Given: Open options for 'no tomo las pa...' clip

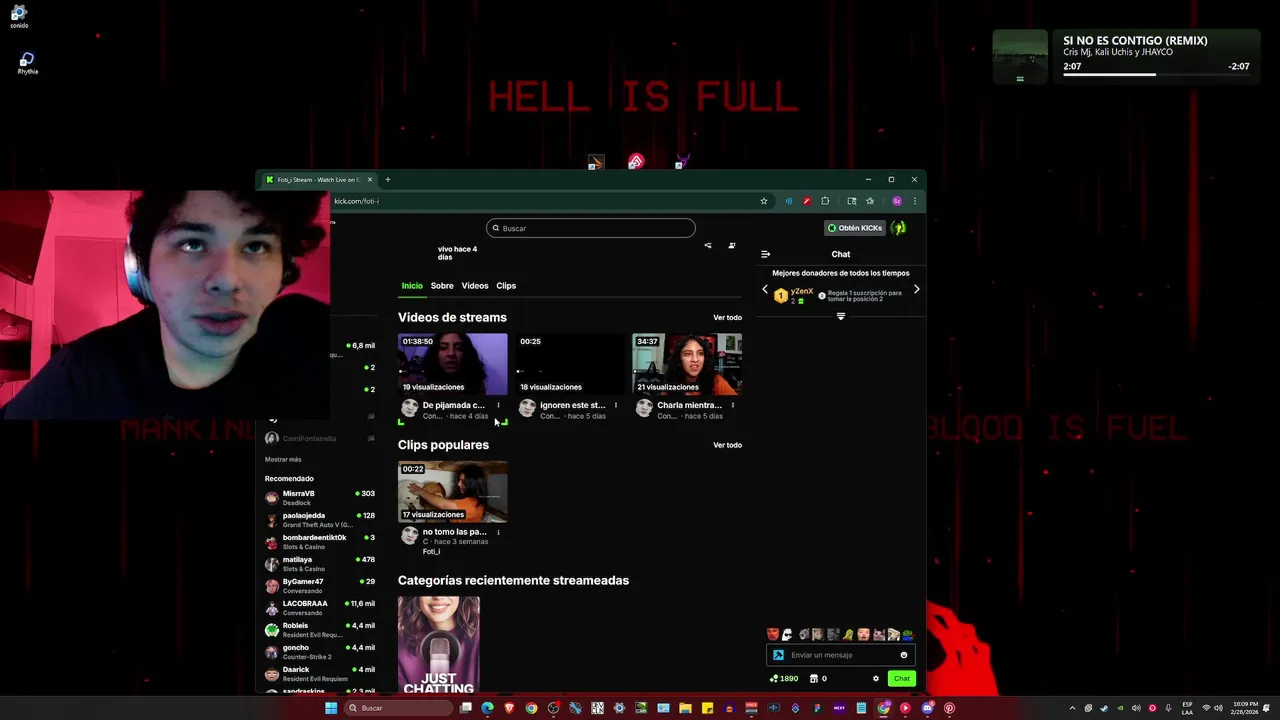Looking at the screenshot, I should [498, 532].
